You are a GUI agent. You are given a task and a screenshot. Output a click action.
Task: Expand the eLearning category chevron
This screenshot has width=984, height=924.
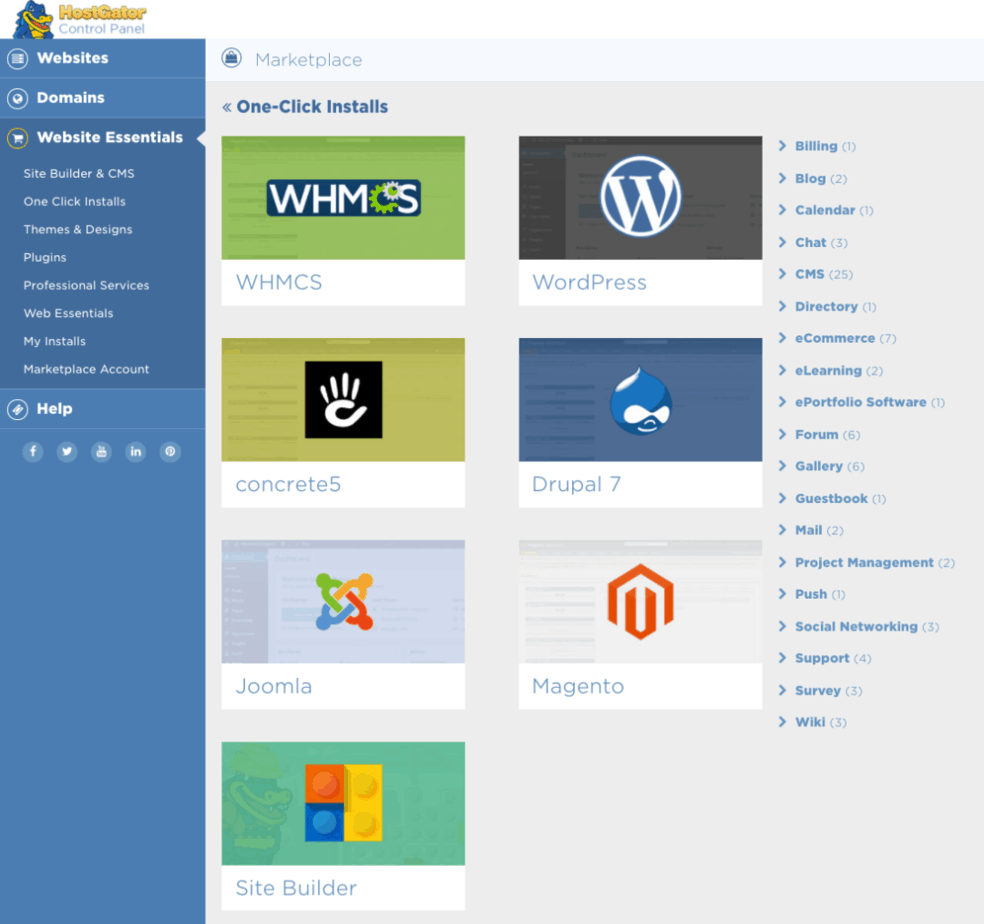[x=783, y=370]
